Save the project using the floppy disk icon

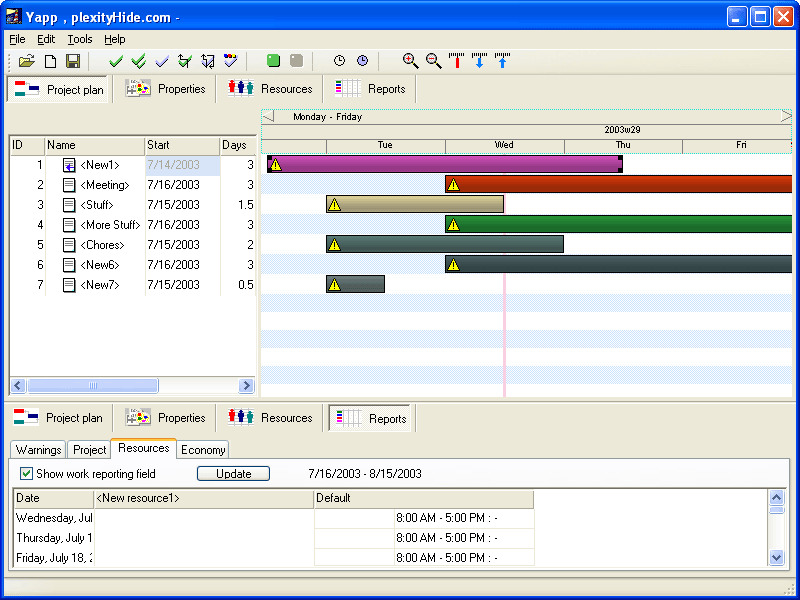[x=73, y=61]
